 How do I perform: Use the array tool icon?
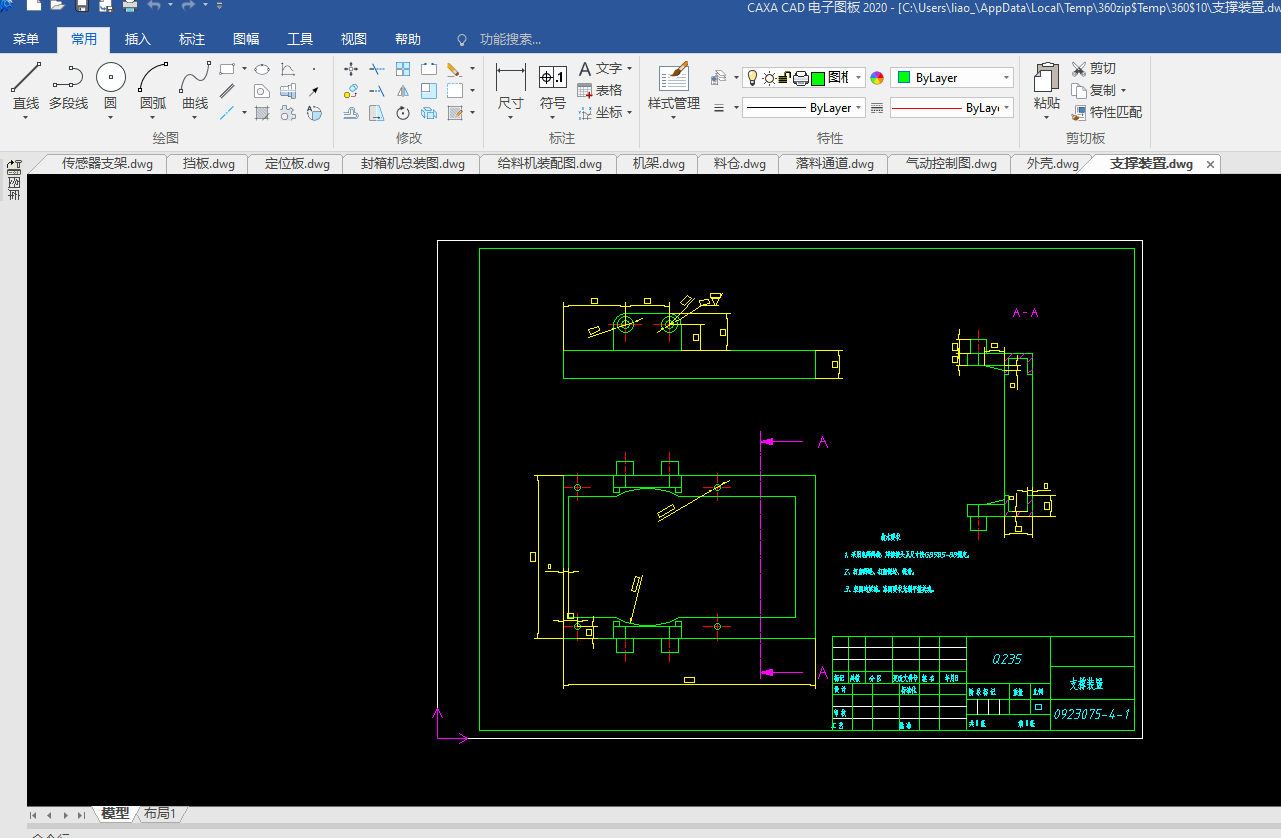point(403,69)
